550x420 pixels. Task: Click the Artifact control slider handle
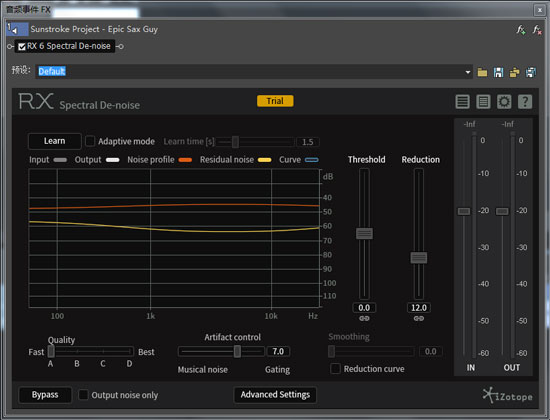[x=237, y=351]
